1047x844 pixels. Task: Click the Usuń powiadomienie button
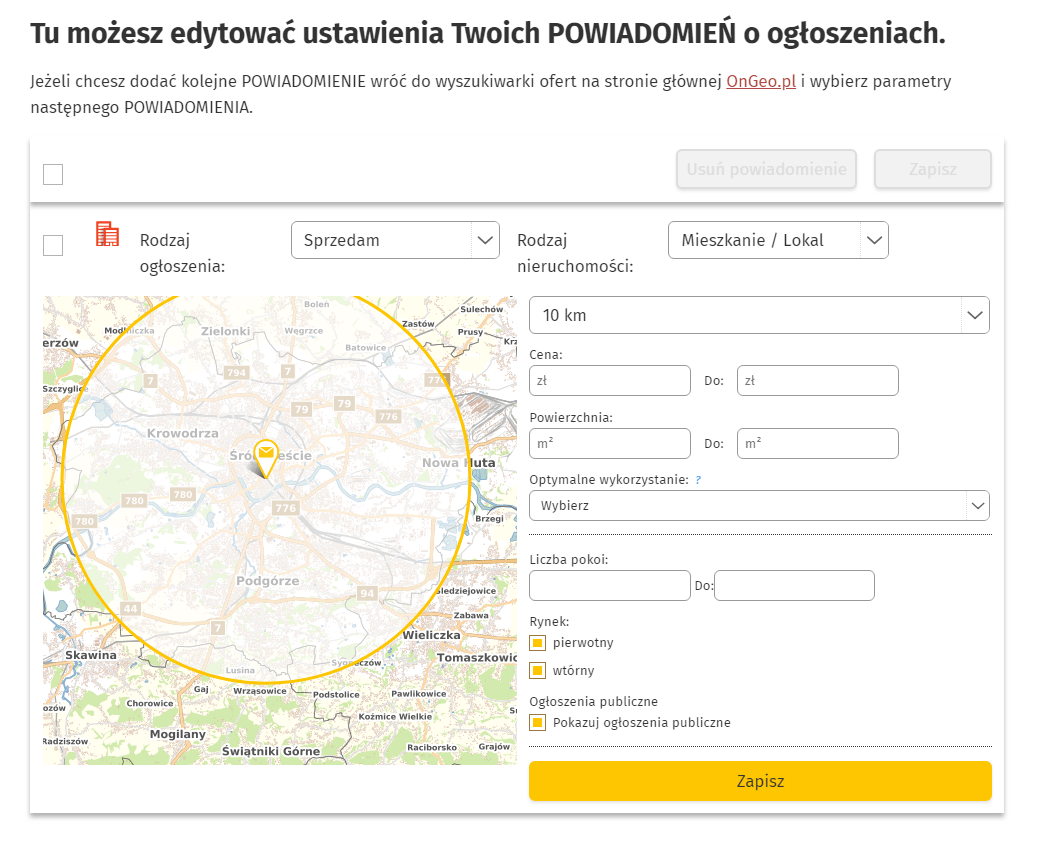pyautogui.click(x=766, y=169)
